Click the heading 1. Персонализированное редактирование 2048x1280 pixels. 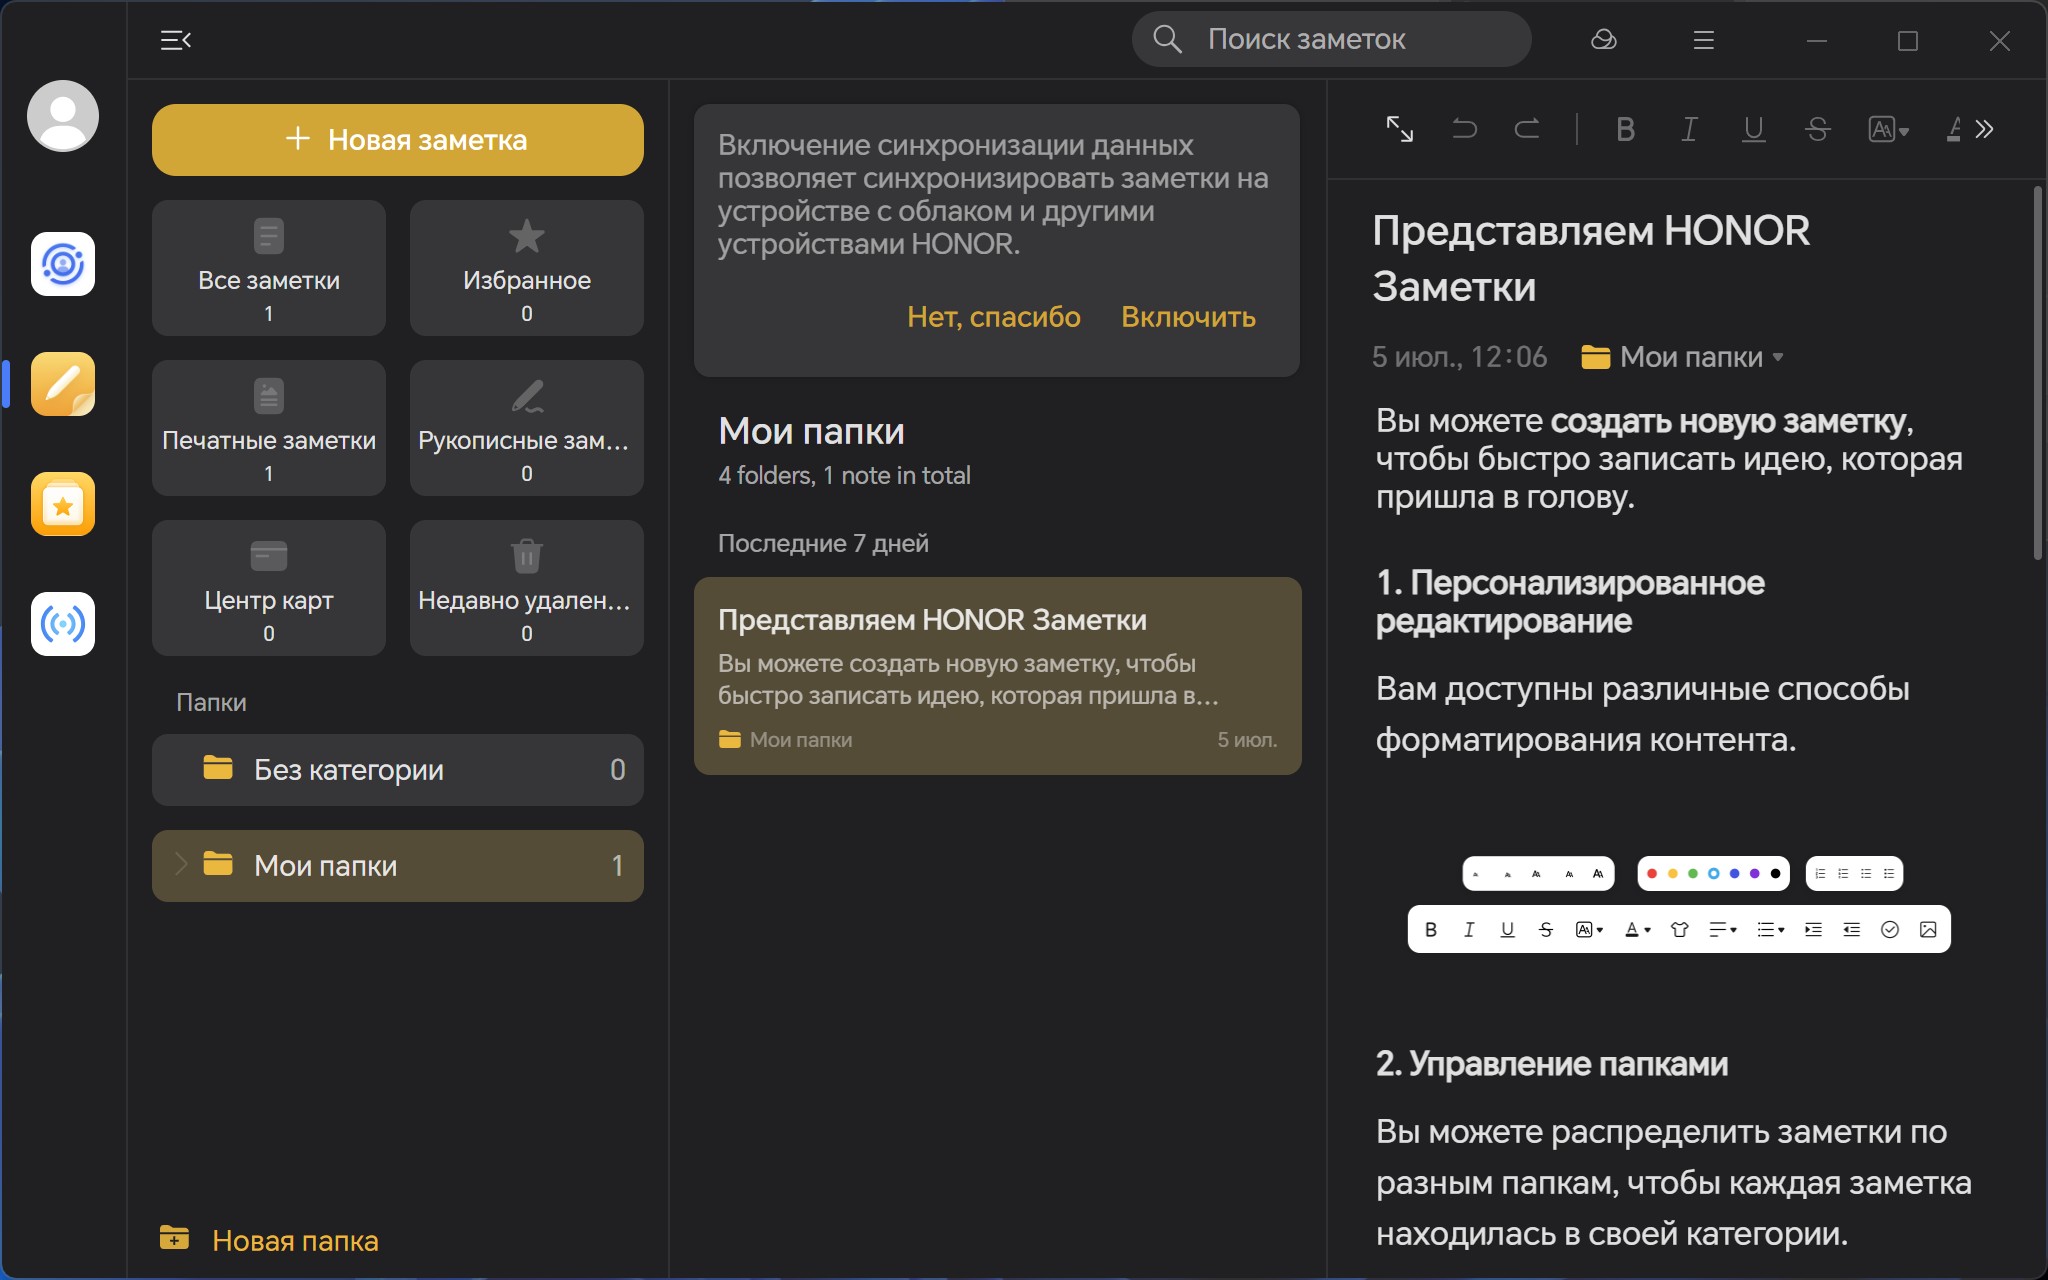(x=1570, y=602)
